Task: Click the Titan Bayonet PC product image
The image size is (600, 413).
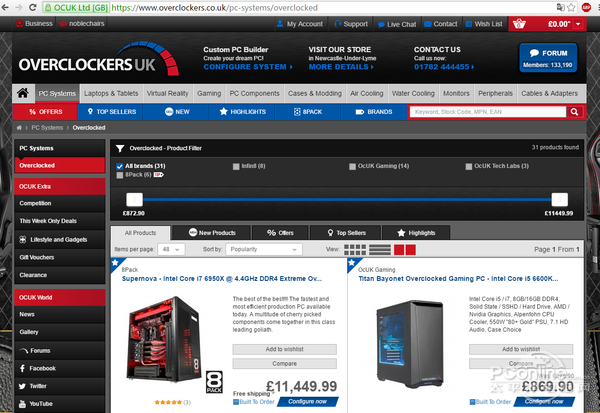Action: click(409, 343)
